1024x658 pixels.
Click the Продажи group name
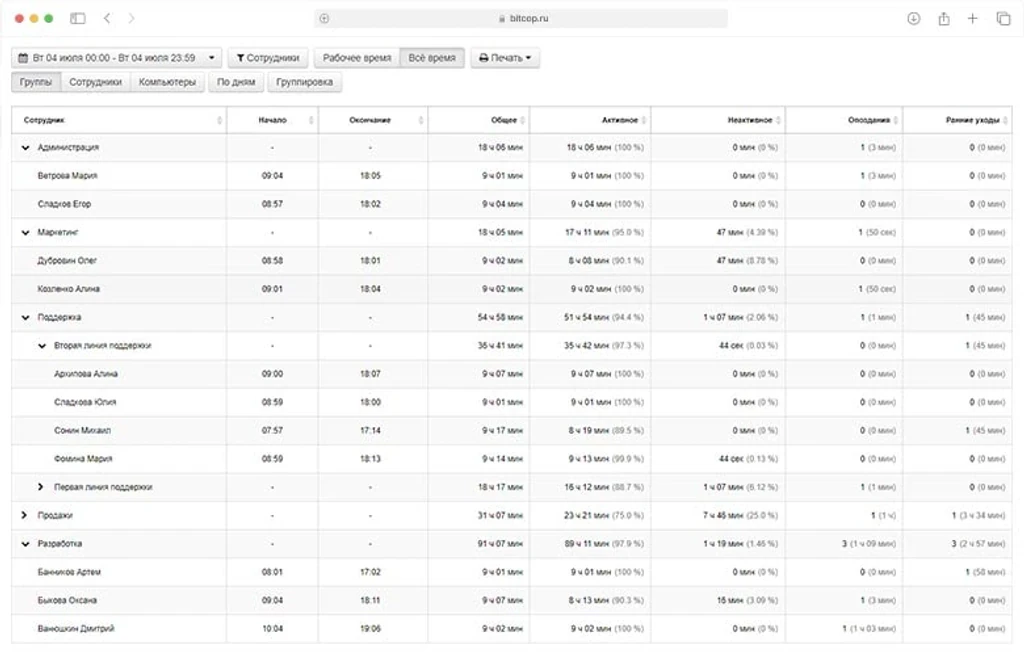pyautogui.click(x=55, y=516)
